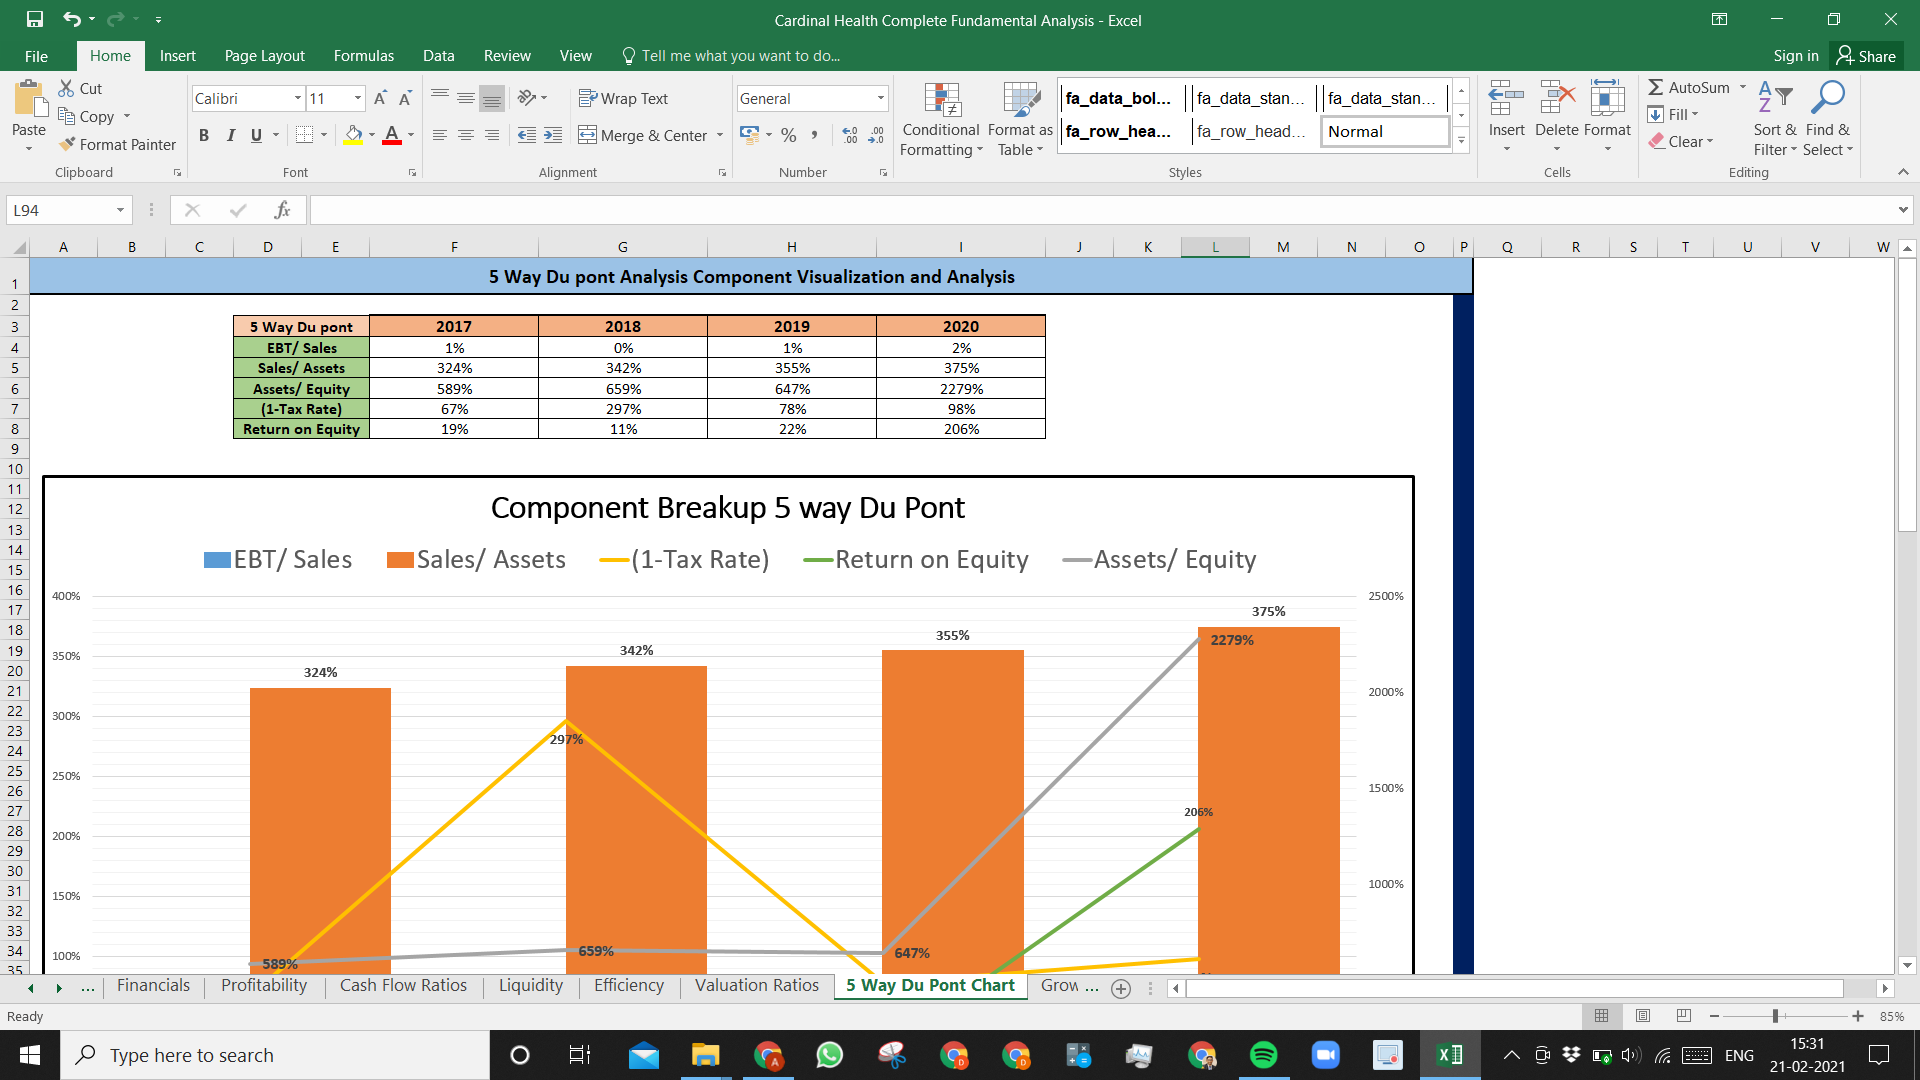Switch to Page Layout view in status bar
This screenshot has width=1920, height=1080.
1642,1016
